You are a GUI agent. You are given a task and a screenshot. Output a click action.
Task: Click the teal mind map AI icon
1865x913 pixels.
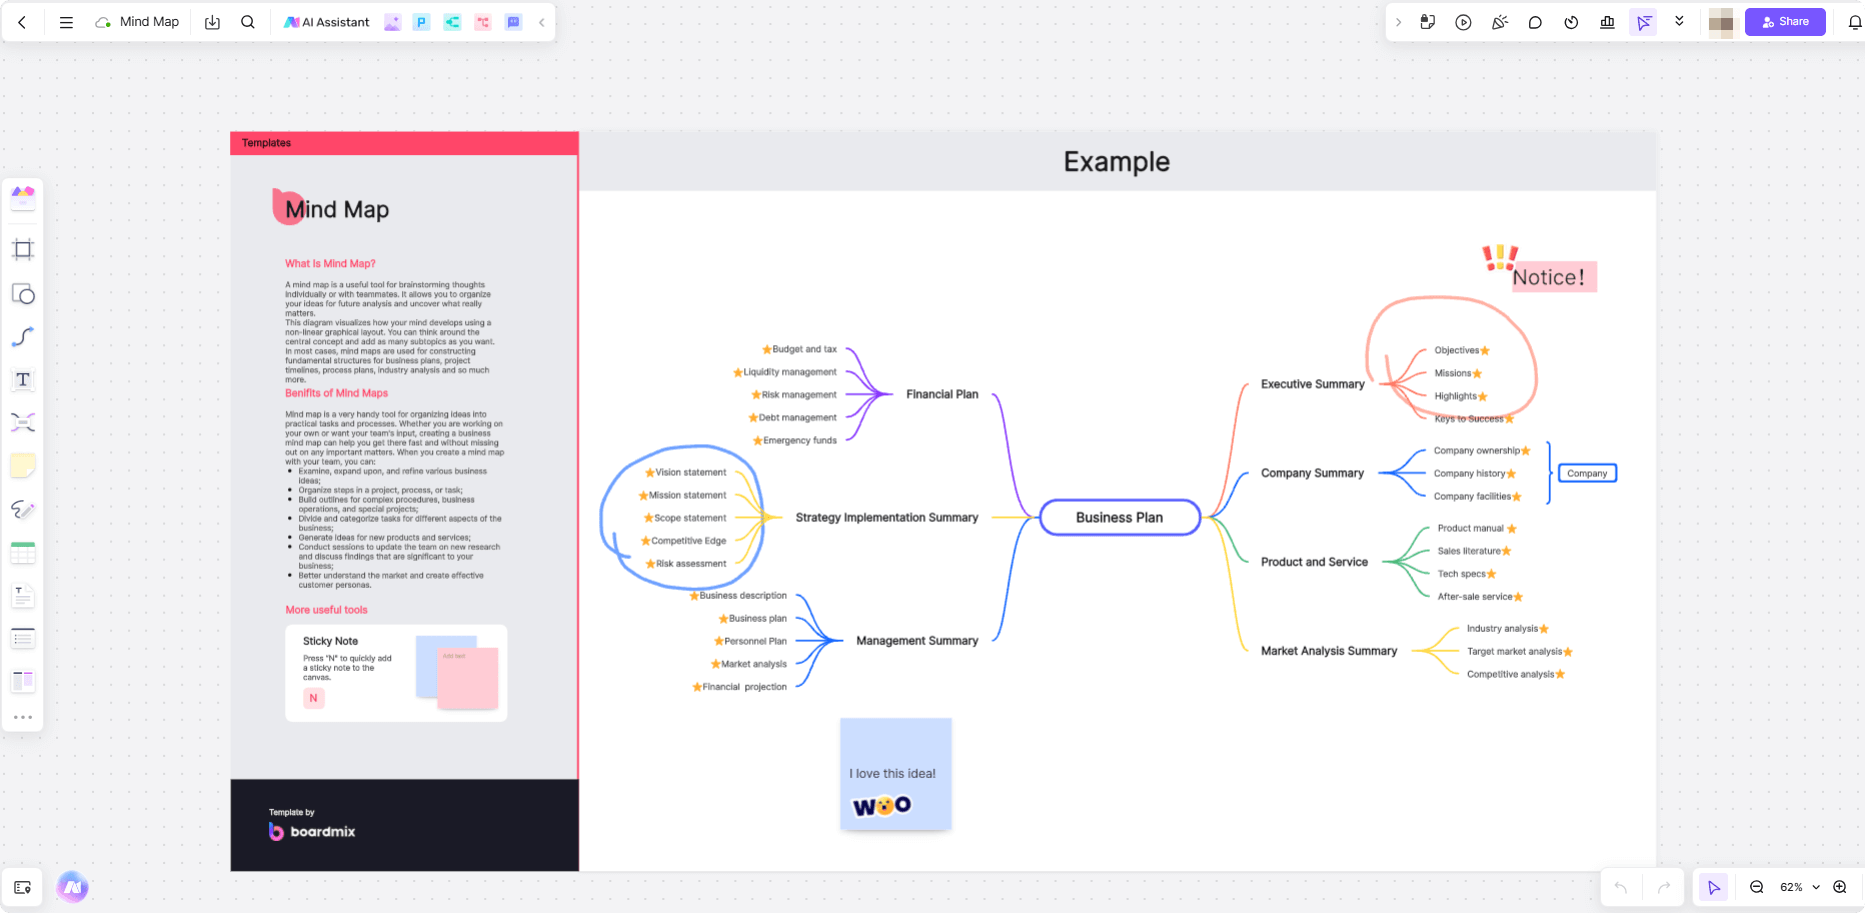tap(453, 22)
